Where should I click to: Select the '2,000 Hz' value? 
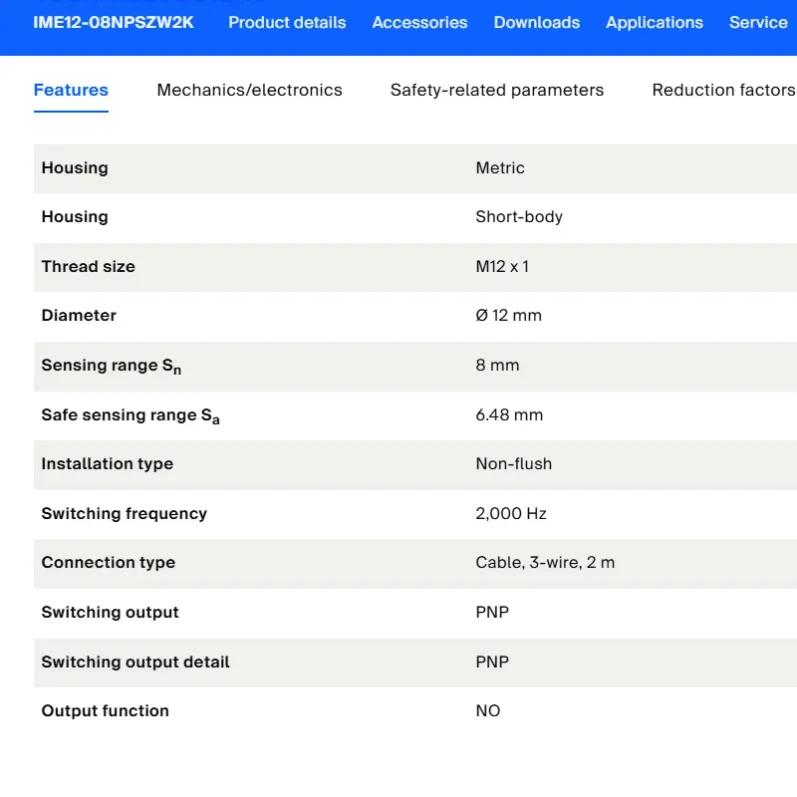tap(511, 513)
